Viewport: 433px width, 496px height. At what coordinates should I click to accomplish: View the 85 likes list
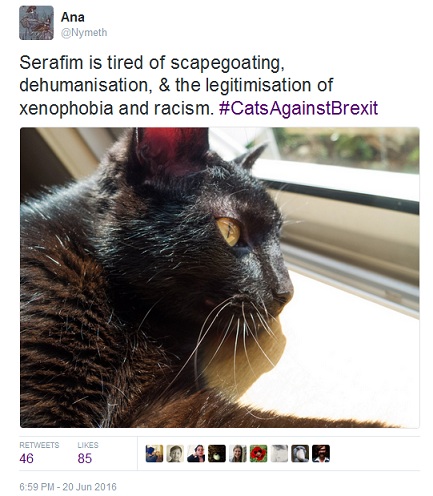pyautogui.click(x=85, y=459)
